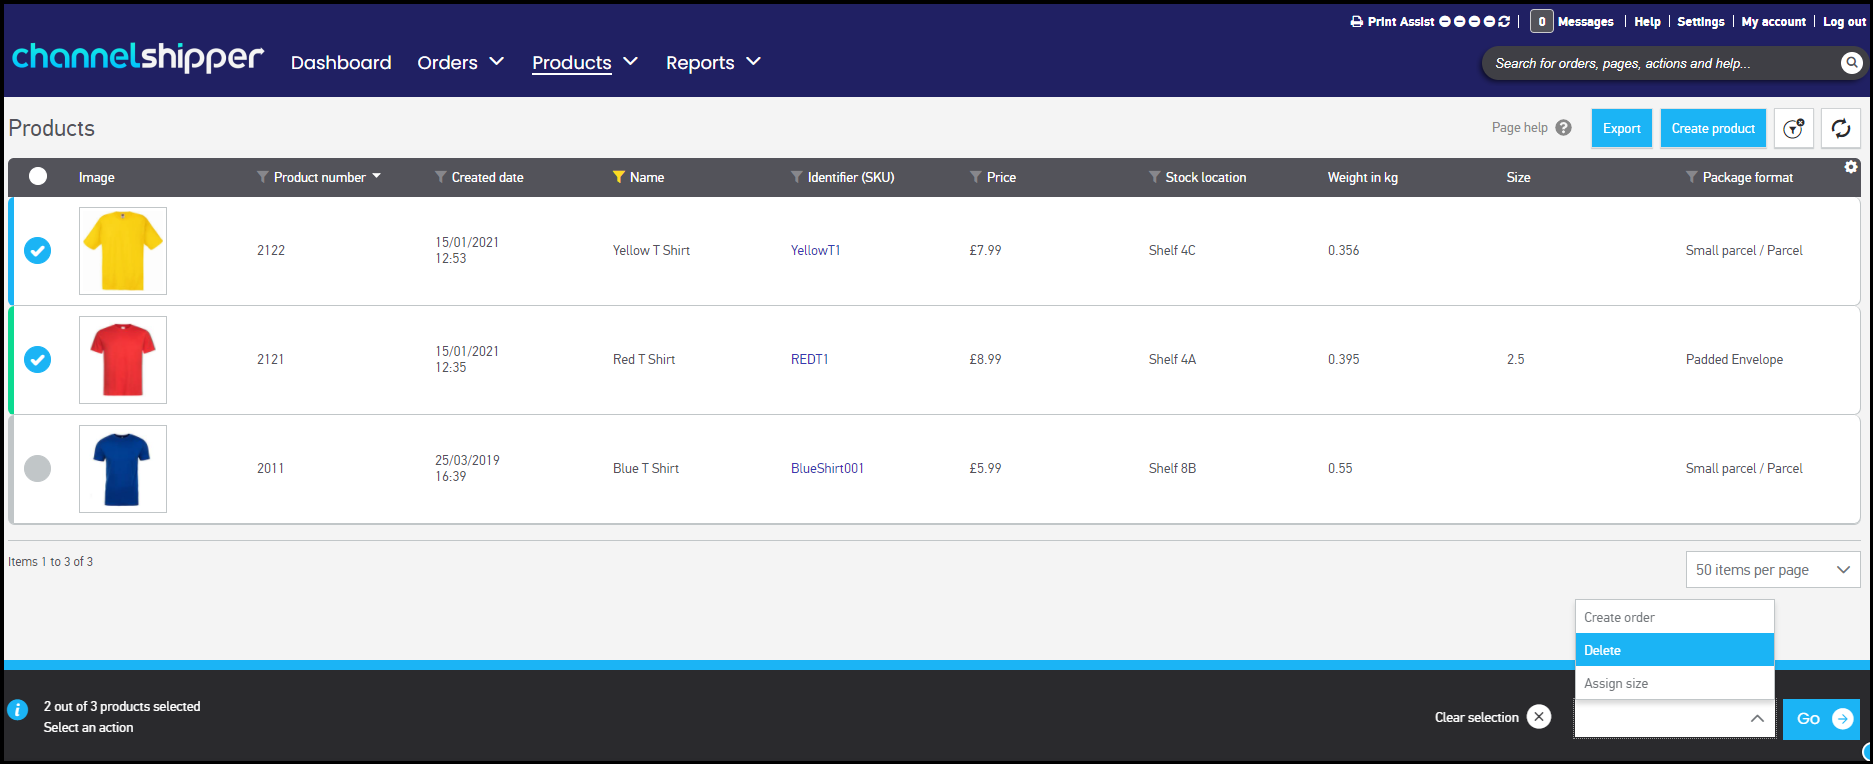The image size is (1873, 764).
Task: Select the Blue T Shirt row
Action: [38, 468]
